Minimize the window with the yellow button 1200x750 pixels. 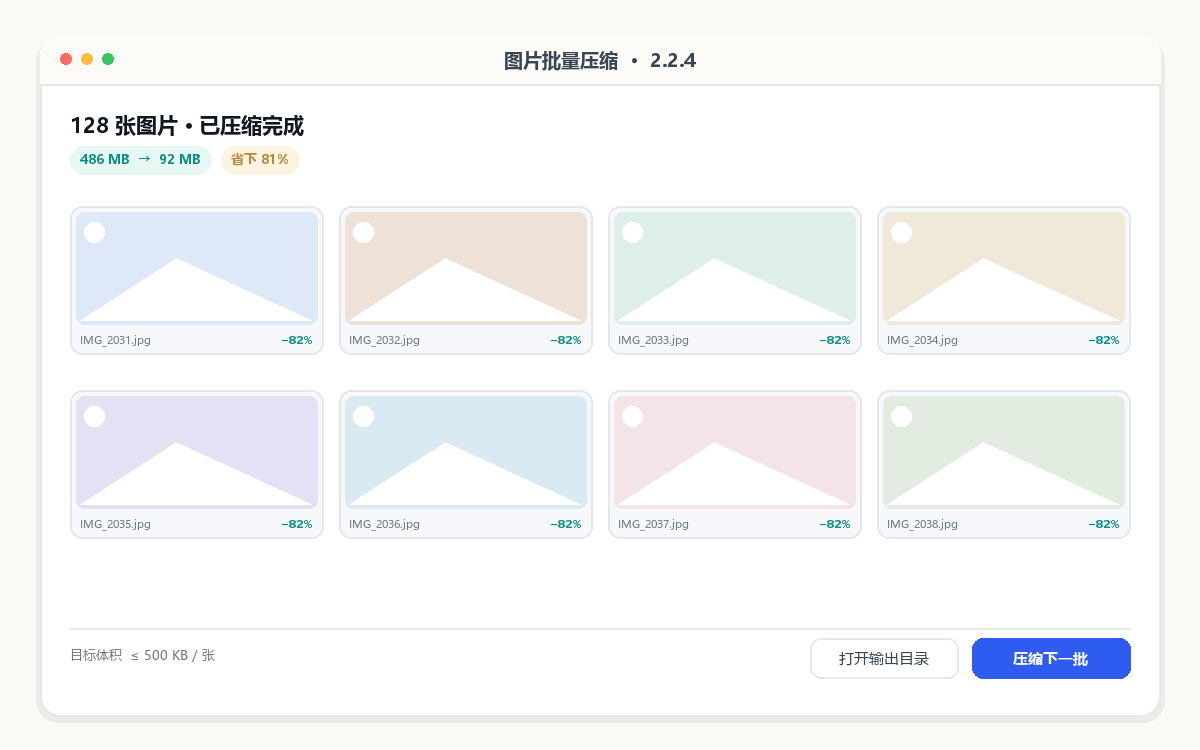coord(87,59)
